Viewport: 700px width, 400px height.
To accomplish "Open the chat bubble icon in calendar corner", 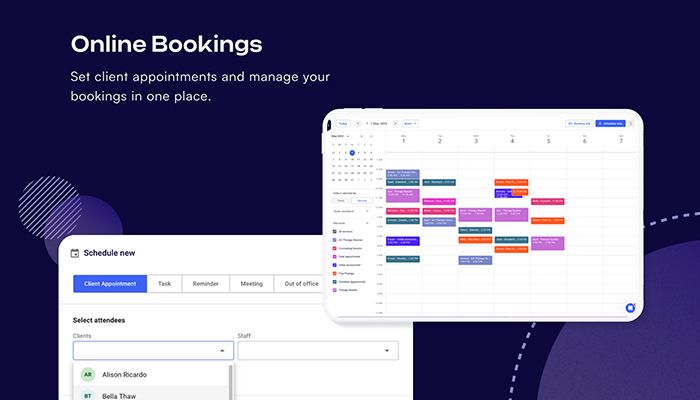I will click(630, 308).
